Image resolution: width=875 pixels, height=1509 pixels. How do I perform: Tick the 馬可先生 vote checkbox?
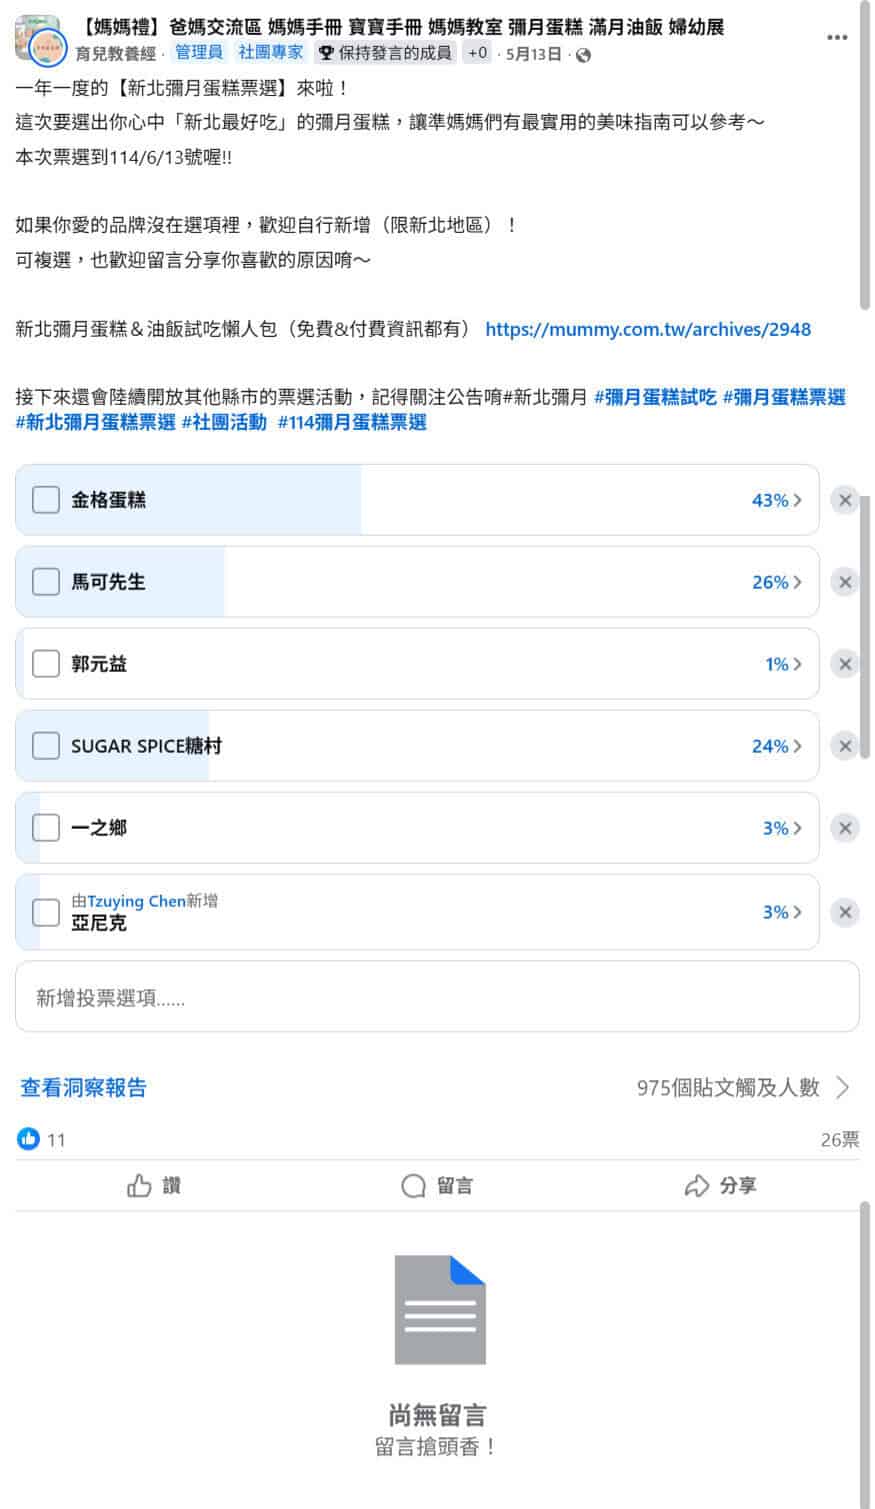(x=46, y=582)
